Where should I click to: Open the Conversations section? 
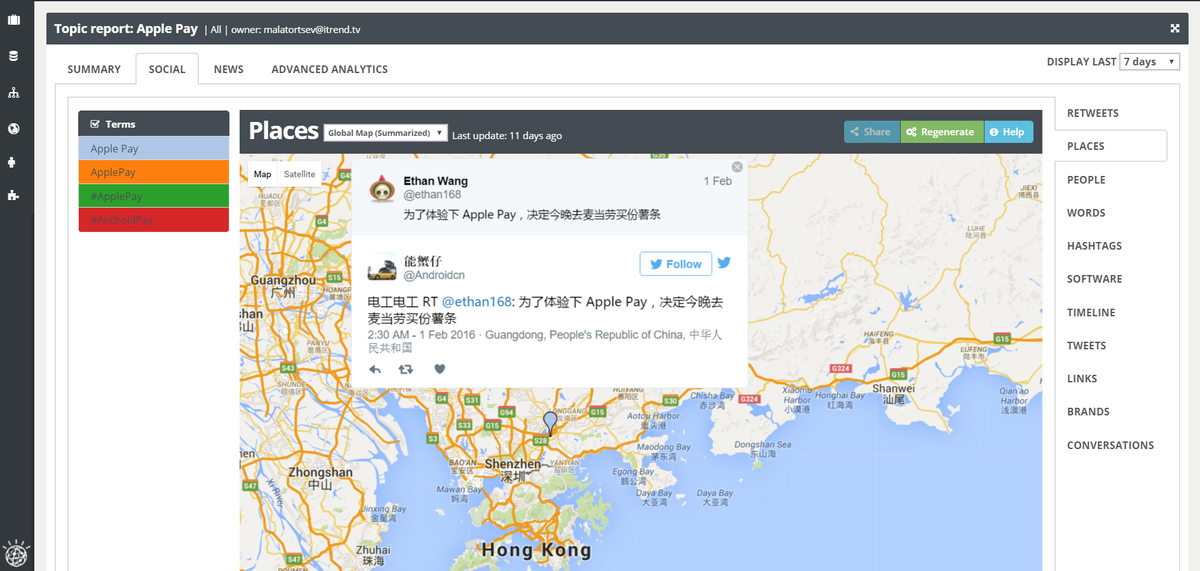(1111, 446)
